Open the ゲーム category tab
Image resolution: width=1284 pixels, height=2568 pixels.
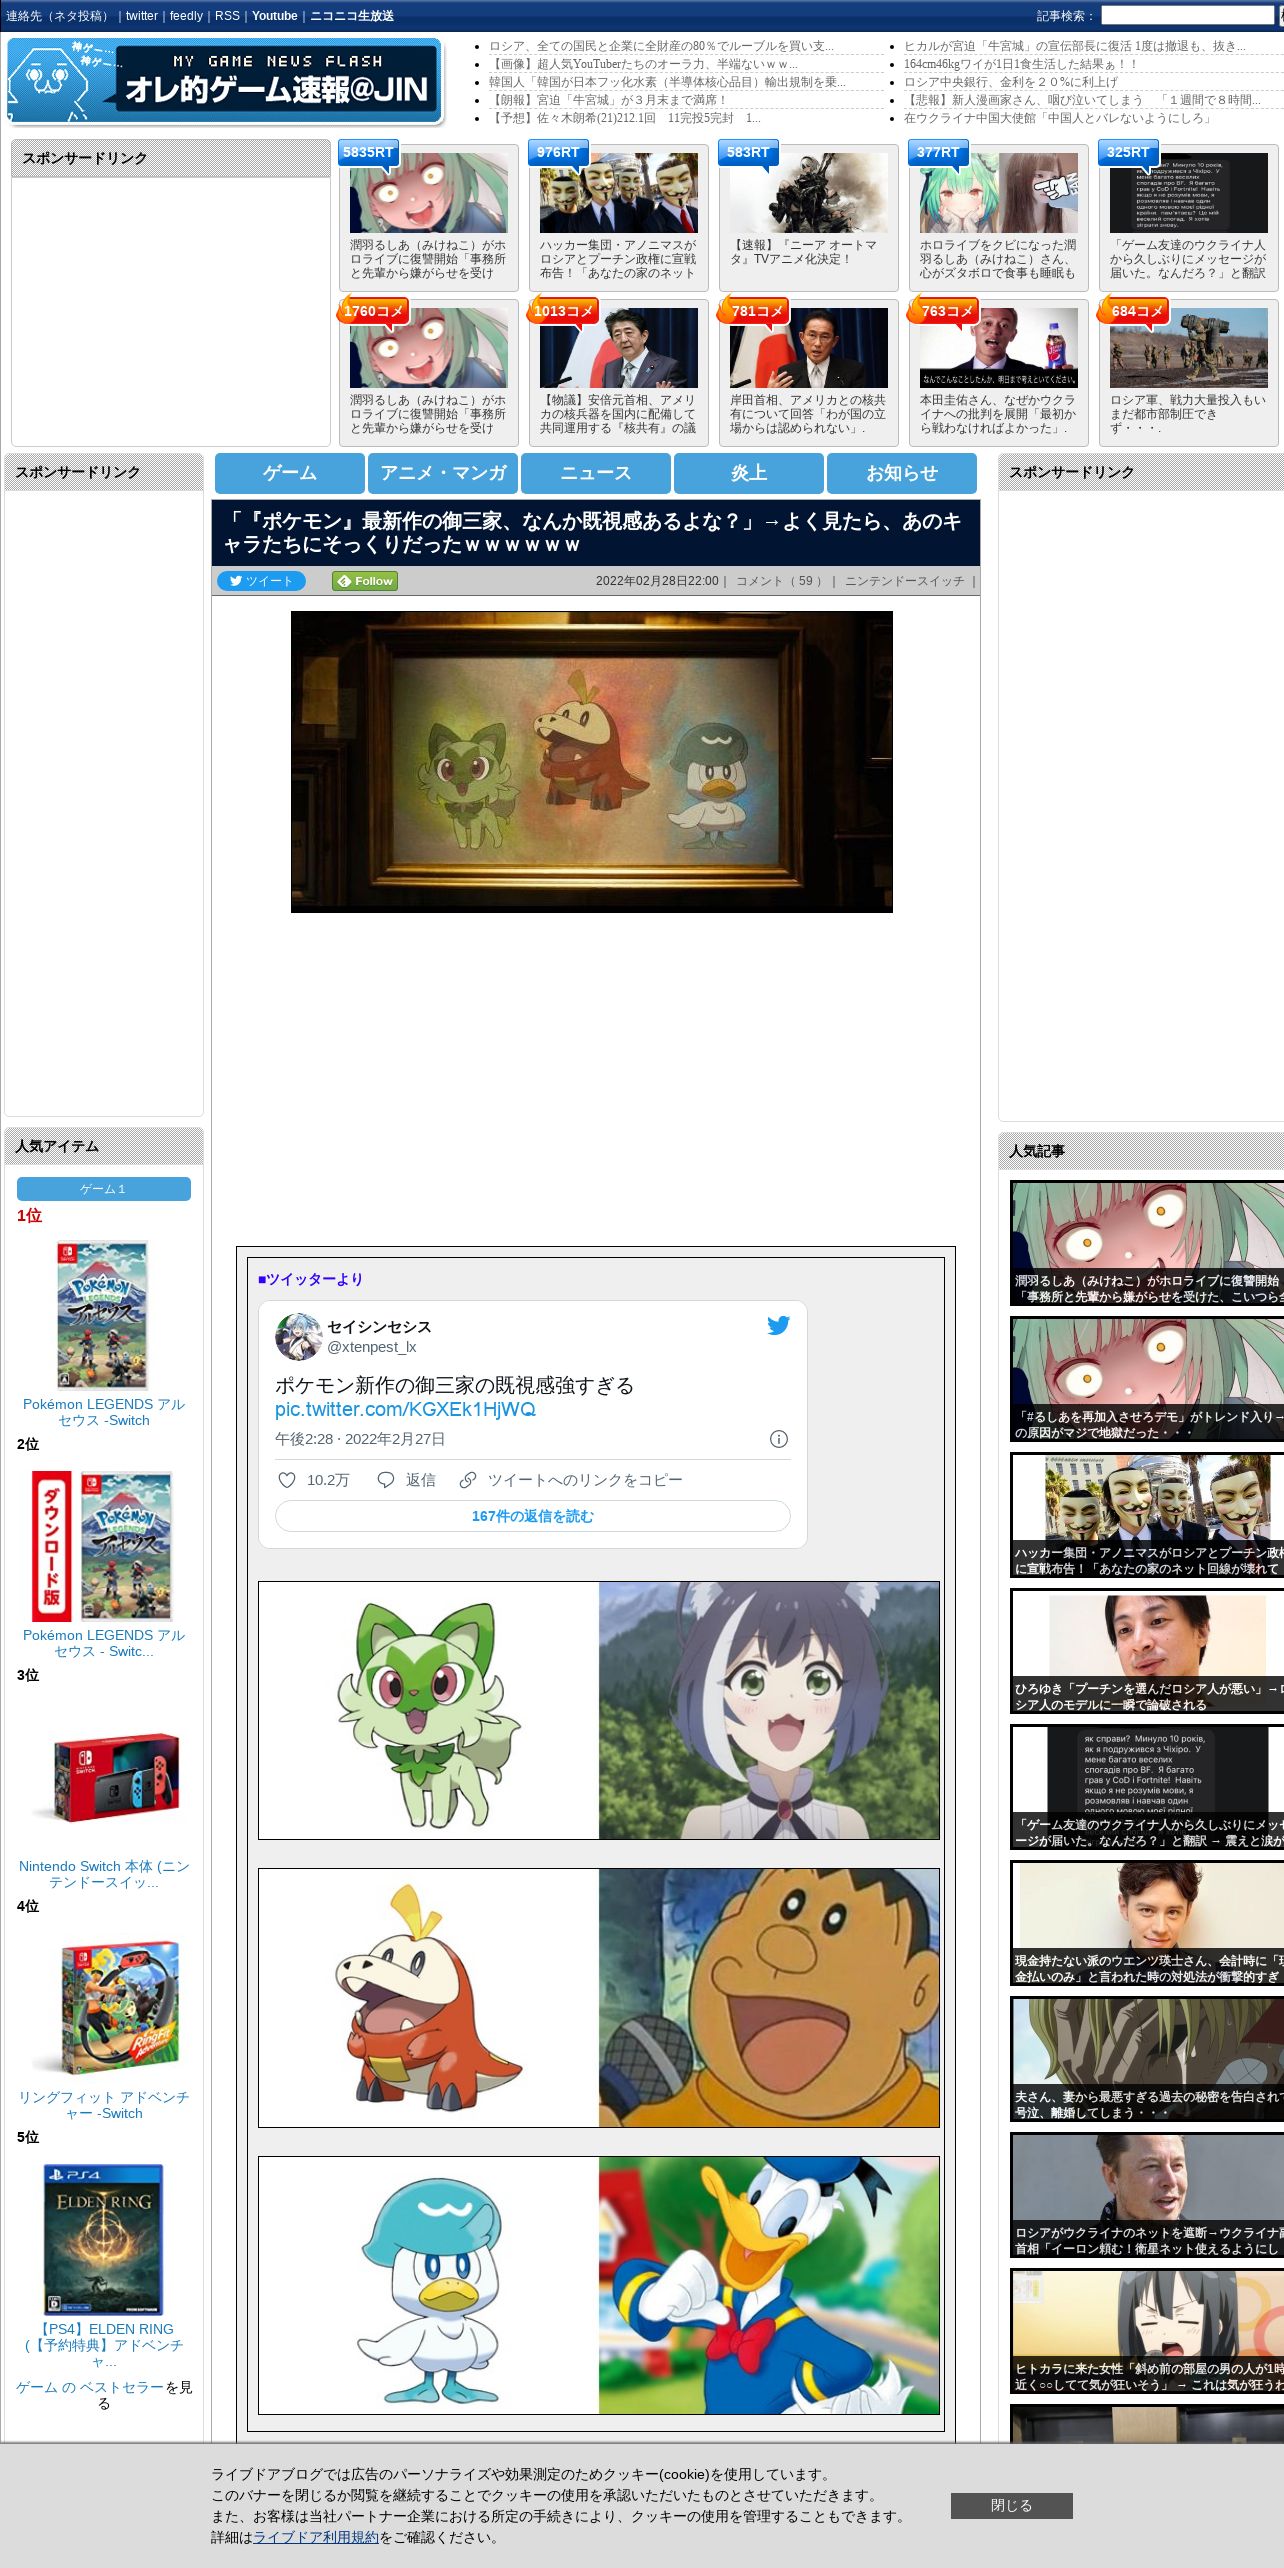(x=290, y=473)
